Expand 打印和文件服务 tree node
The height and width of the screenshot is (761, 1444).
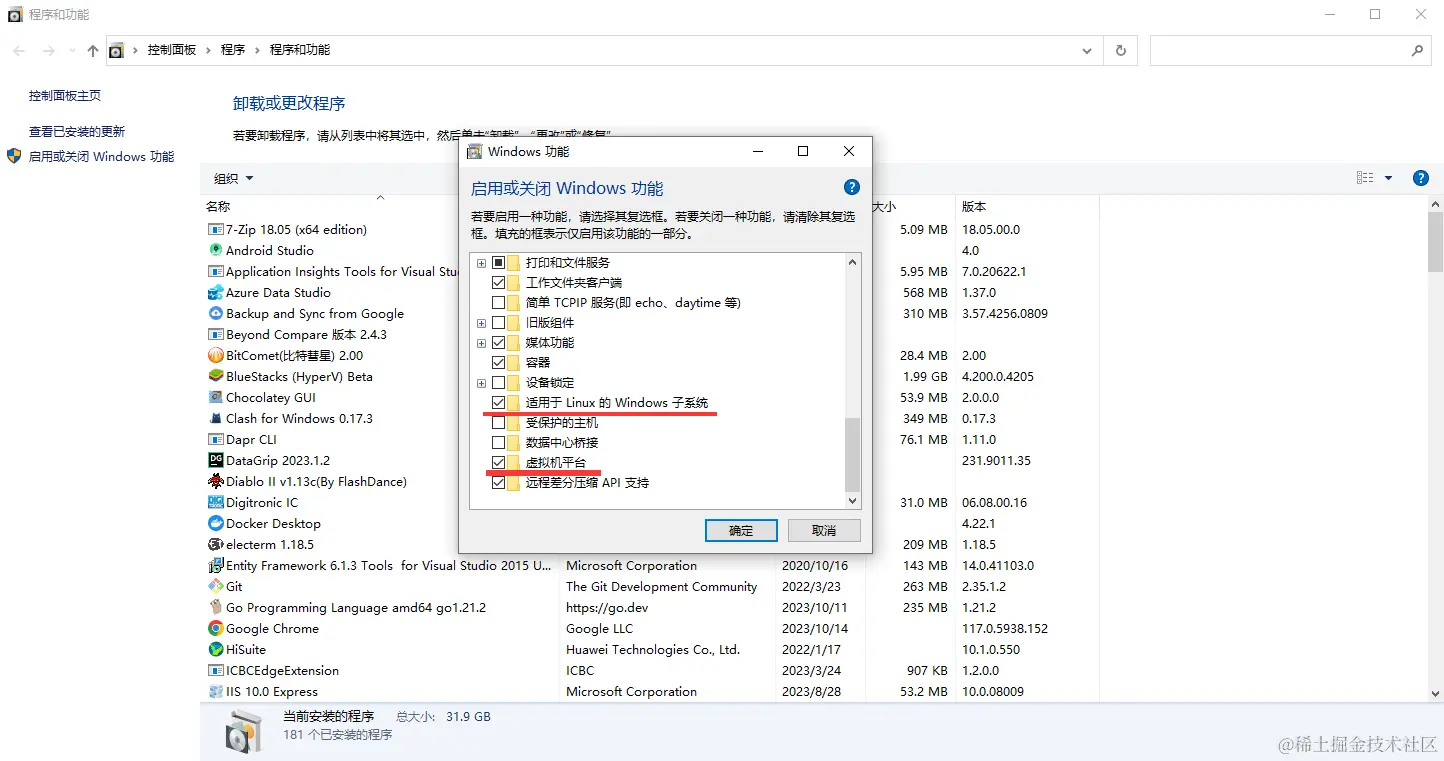point(481,263)
